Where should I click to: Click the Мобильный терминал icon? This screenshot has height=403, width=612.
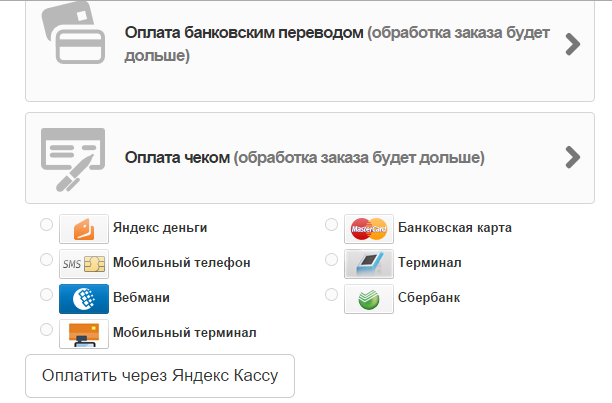[84, 334]
